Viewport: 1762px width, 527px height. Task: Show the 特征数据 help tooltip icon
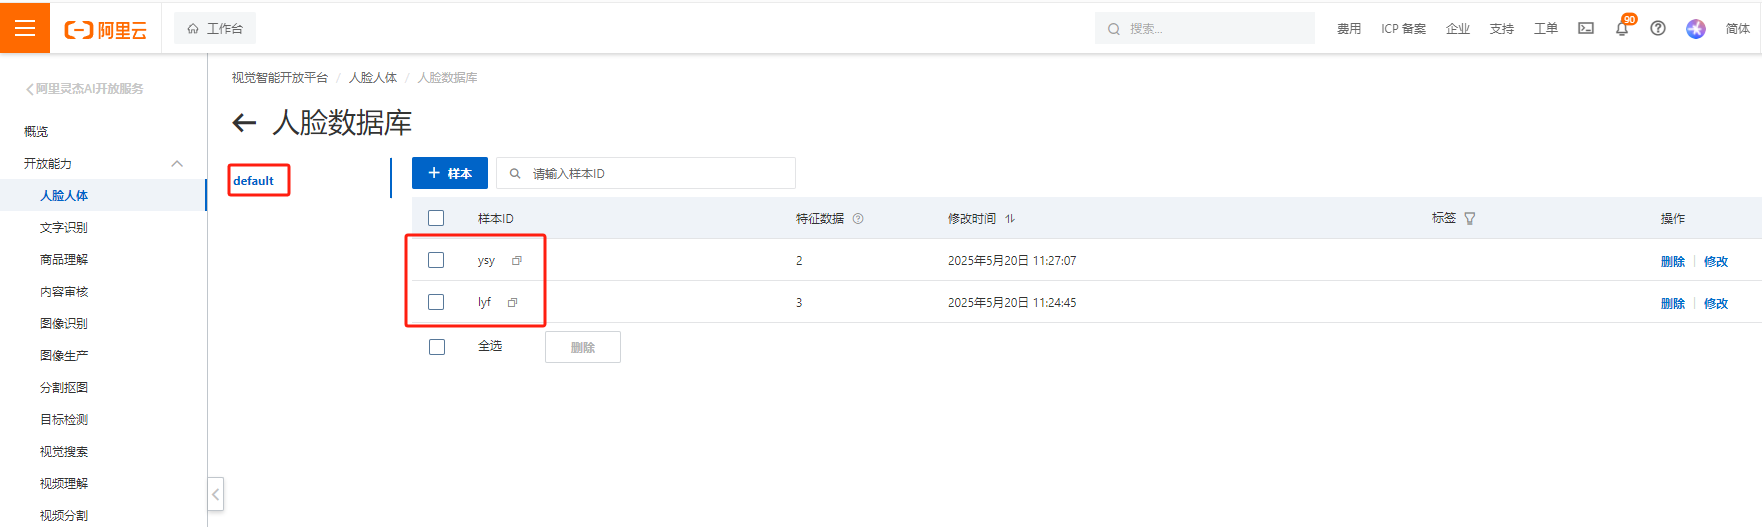858,219
